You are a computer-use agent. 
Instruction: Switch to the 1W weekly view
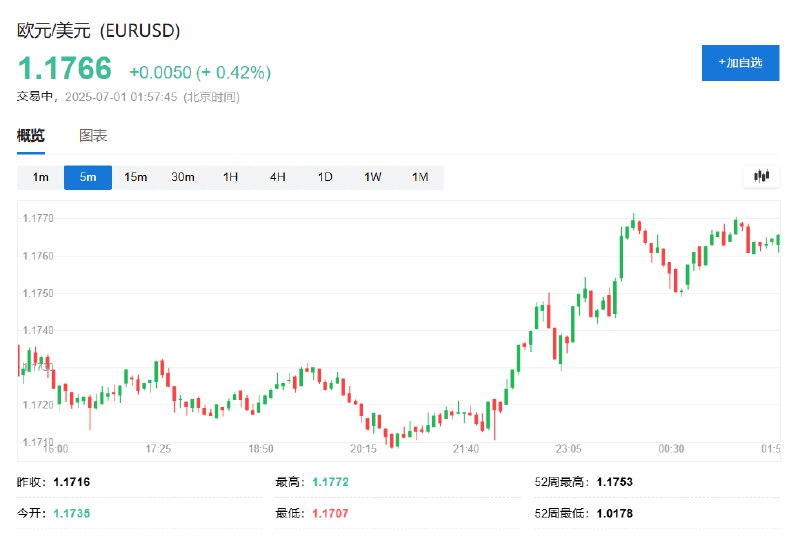[372, 177]
